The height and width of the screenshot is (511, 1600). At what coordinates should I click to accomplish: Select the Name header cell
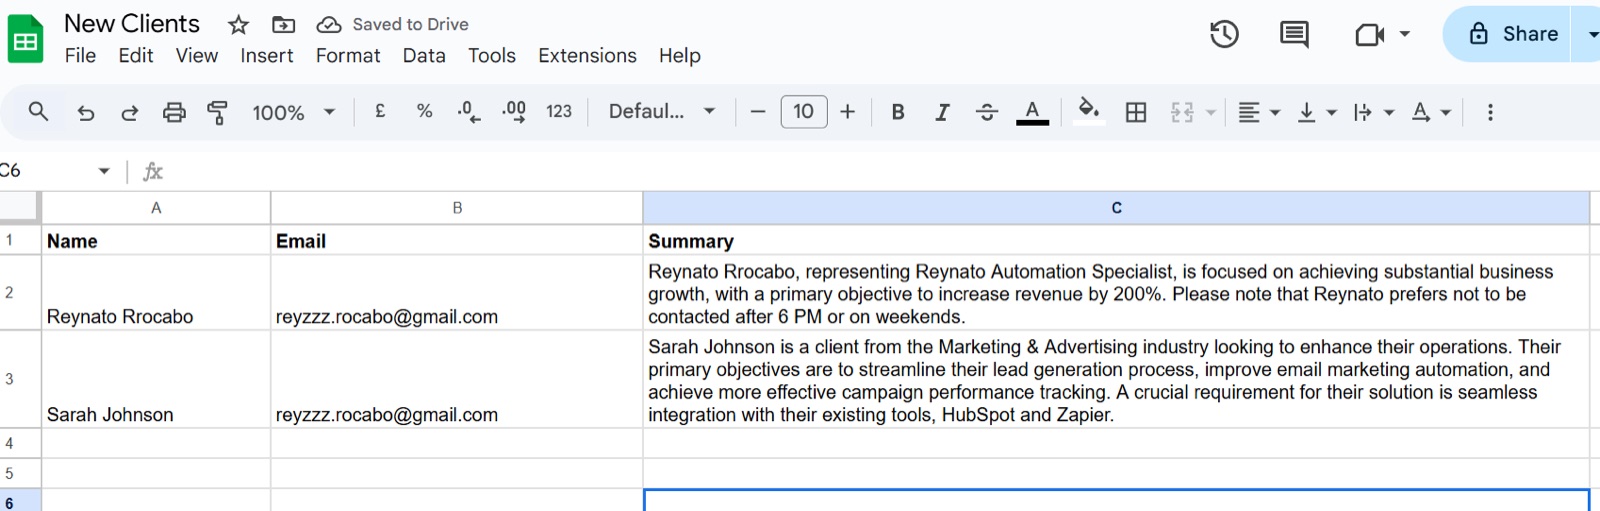tap(156, 241)
